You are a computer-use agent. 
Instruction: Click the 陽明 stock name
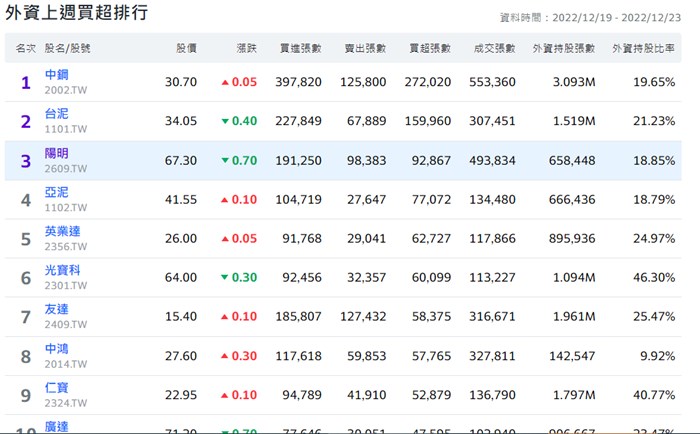57,154
